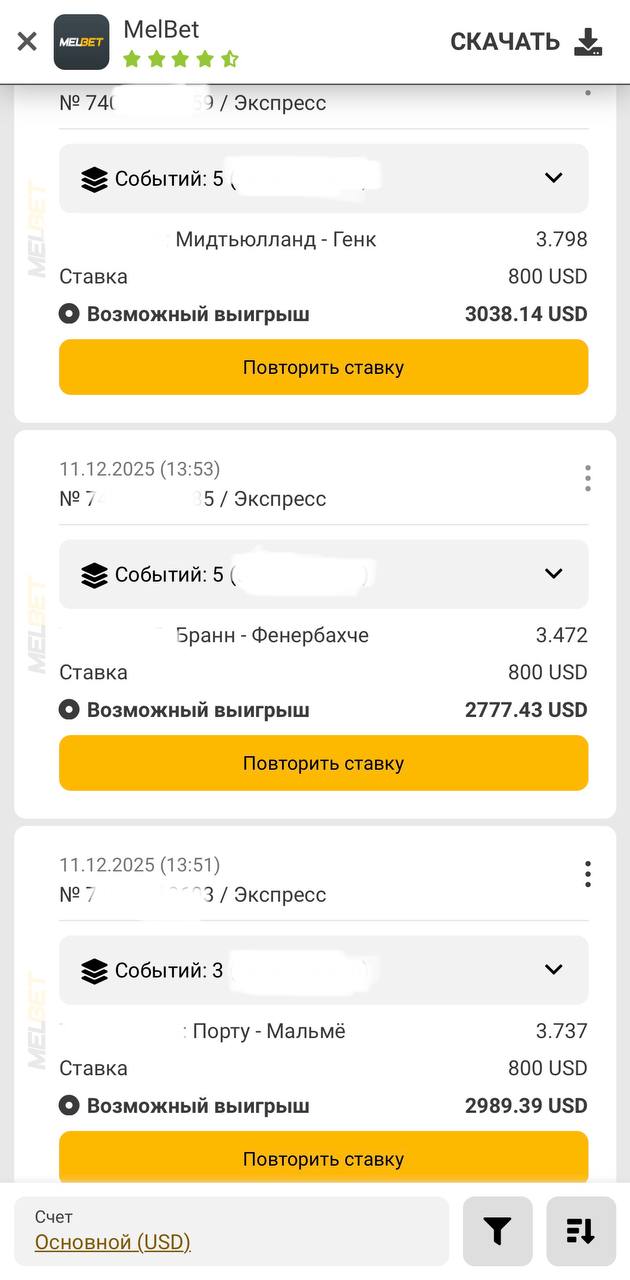Image resolution: width=630 pixels, height=1280 pixels.
Task: Expand events list for Бранн - Фенербахче bet
Action: tap(553, 574)
